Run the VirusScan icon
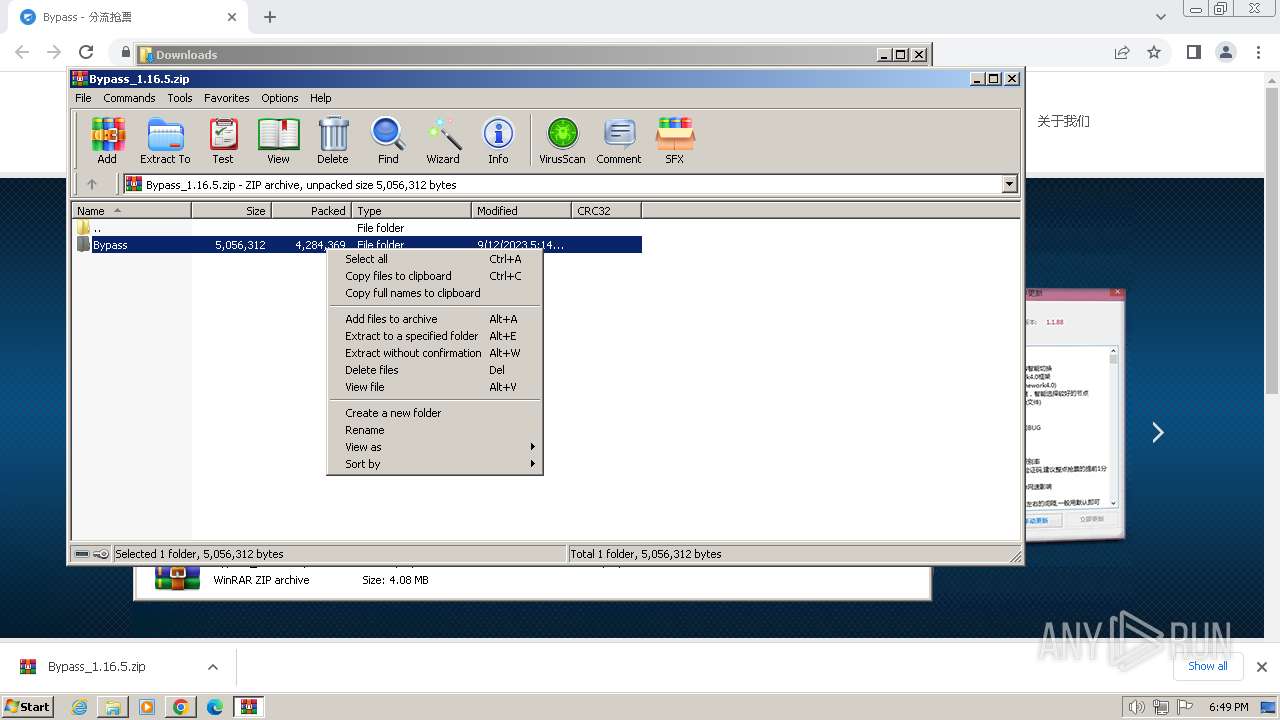1280x720 pixels. pyautogui.click(x=562, y=140)
